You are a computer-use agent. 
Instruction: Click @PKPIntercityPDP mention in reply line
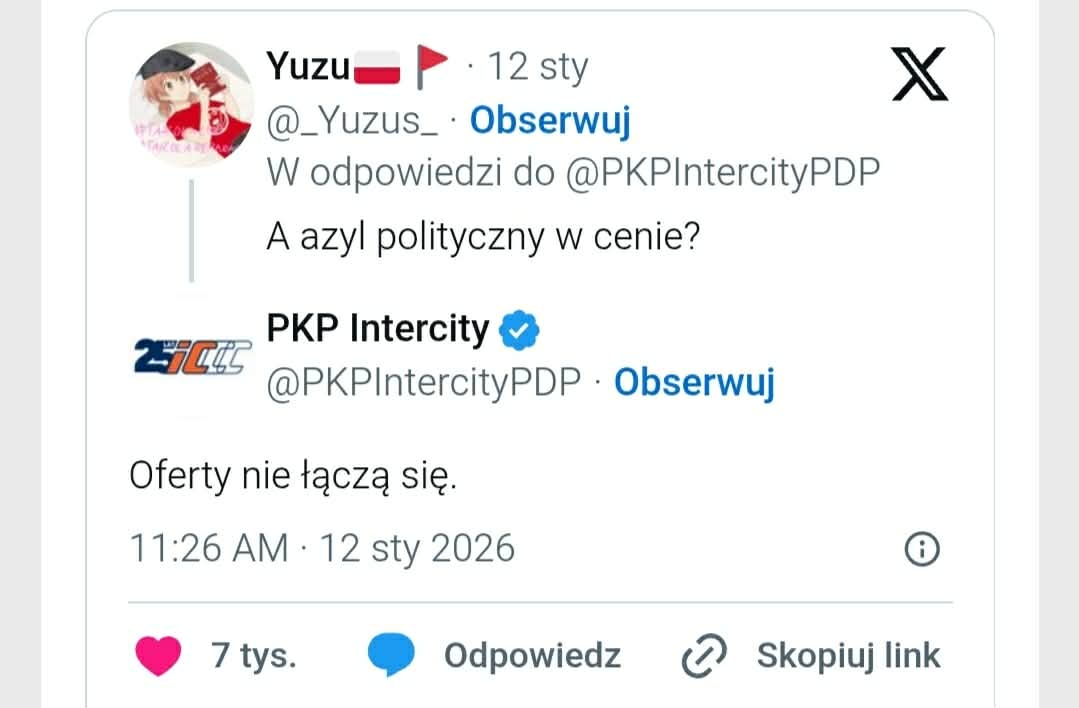coord(722,173)
